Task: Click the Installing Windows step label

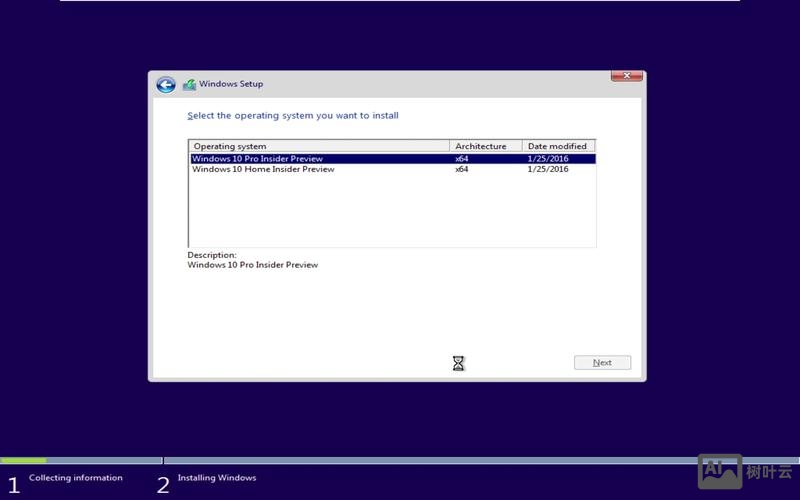Action: 217,478
